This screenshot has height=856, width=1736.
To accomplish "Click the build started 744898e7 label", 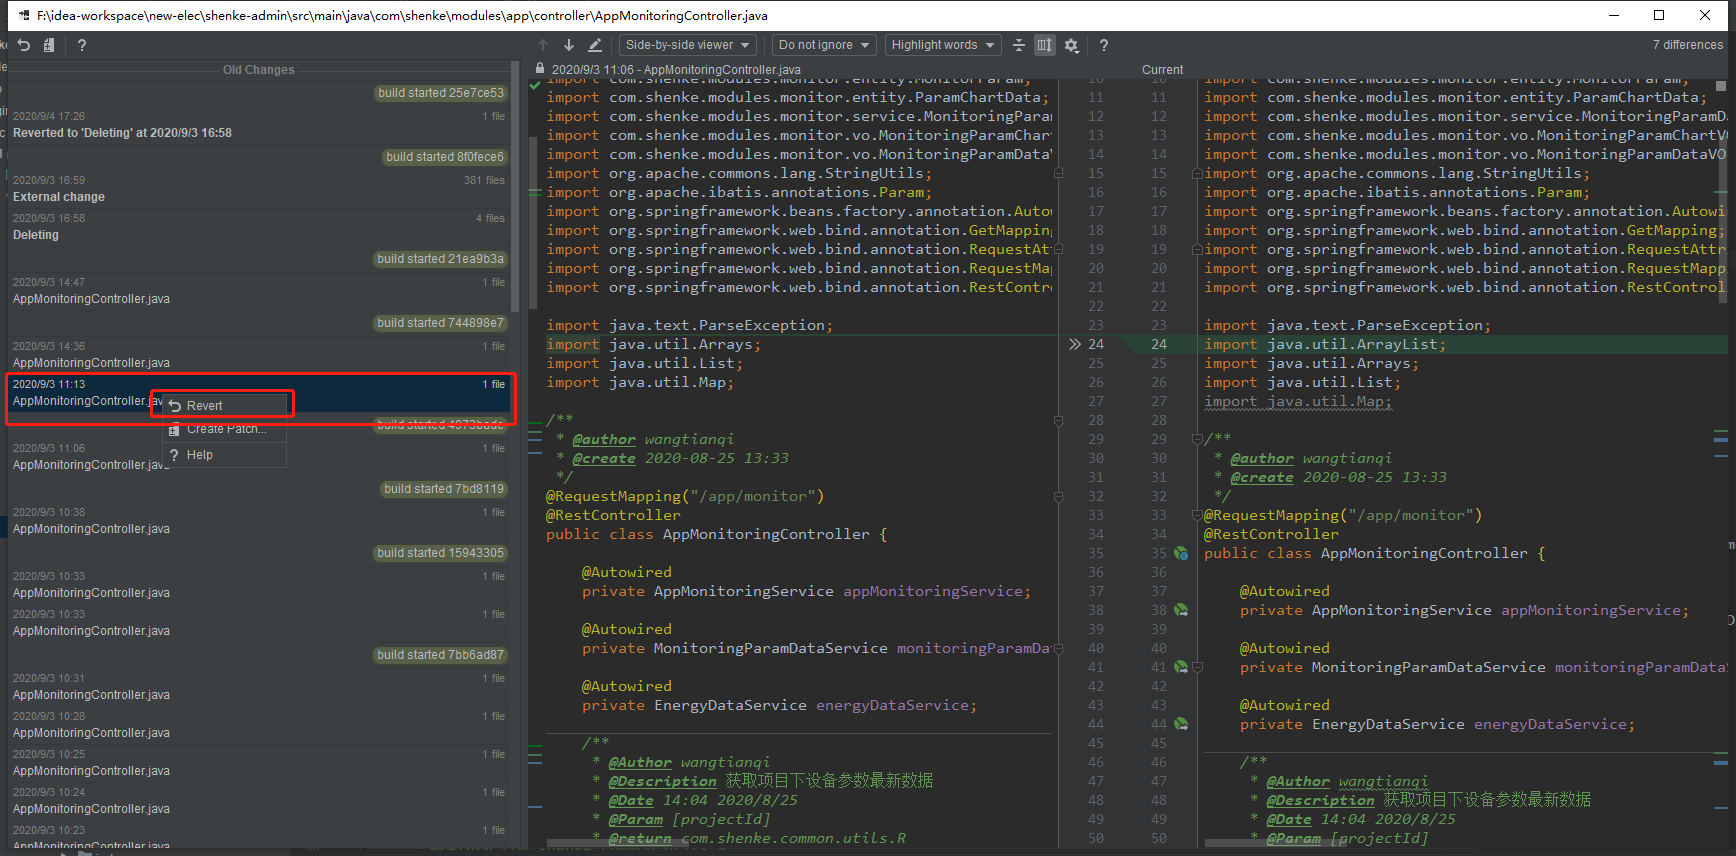I will coord(441,323).
